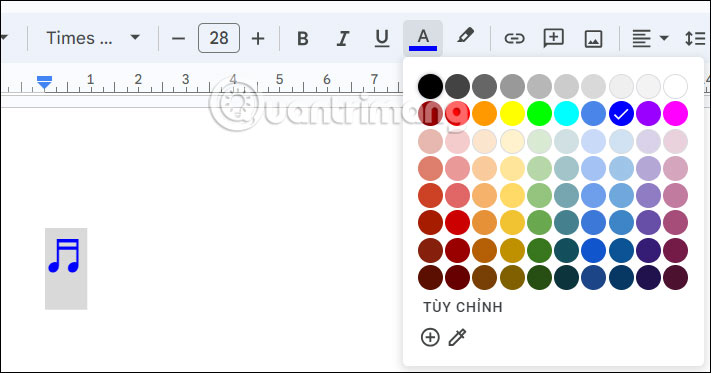The width and height of the screenshot is (711, 373).
Task: Choose the orange color swatch
Action: click(484, 114)
